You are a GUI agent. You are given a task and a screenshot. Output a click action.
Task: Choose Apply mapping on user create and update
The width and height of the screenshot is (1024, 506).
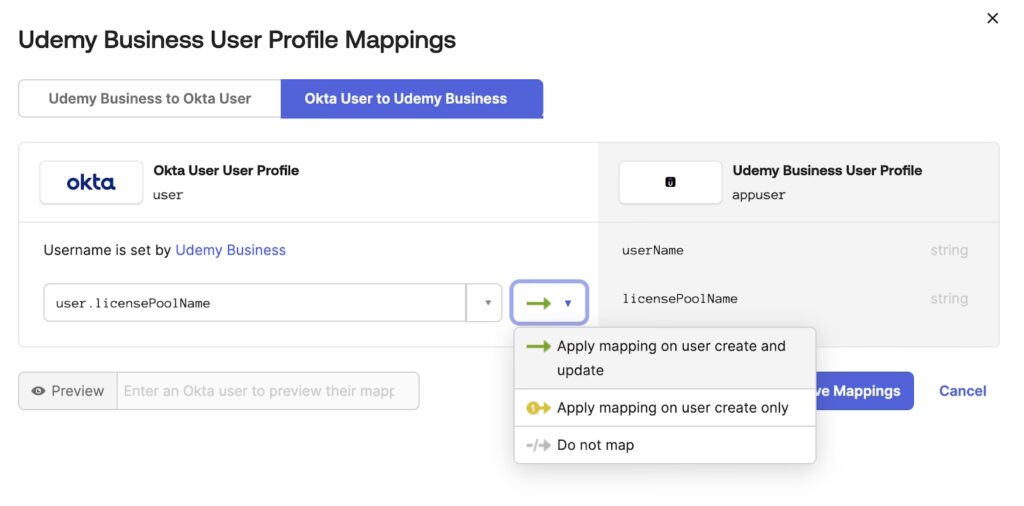tap(671, 357)
